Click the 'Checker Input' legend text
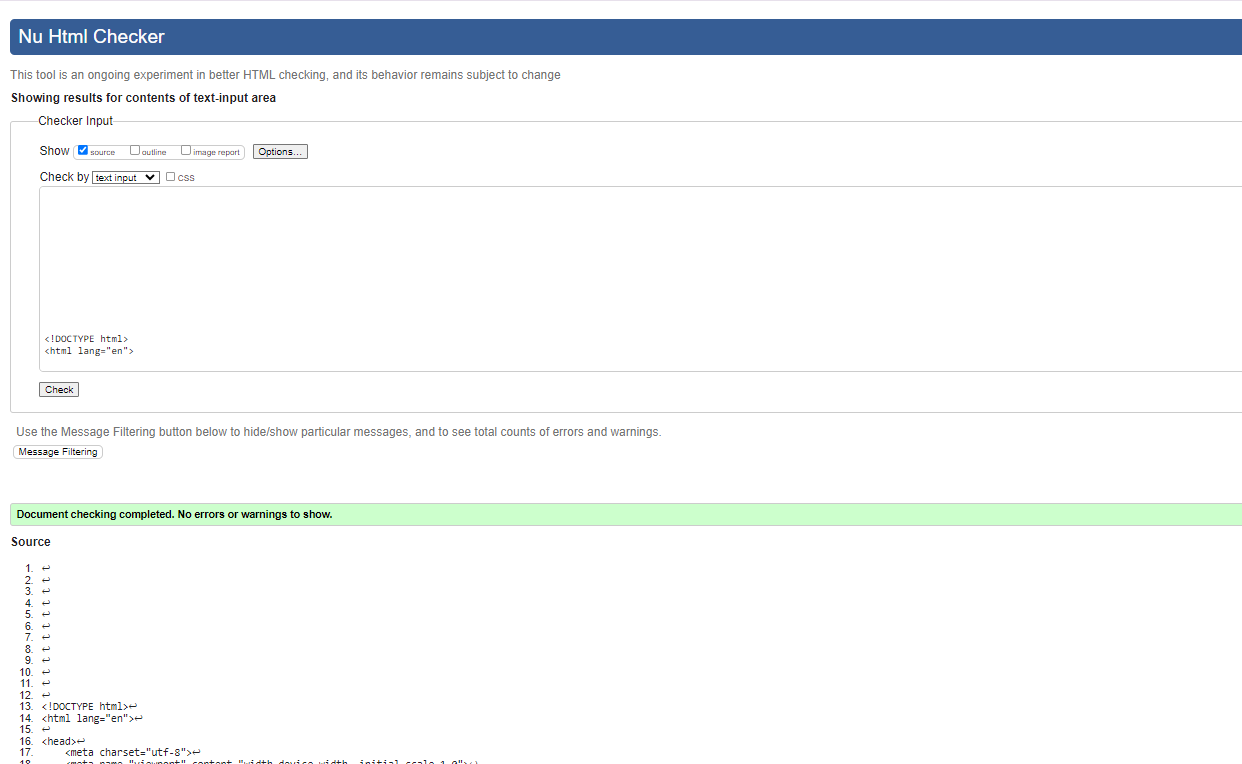Viewport: 1242px width, 764px height. point(76,121)
